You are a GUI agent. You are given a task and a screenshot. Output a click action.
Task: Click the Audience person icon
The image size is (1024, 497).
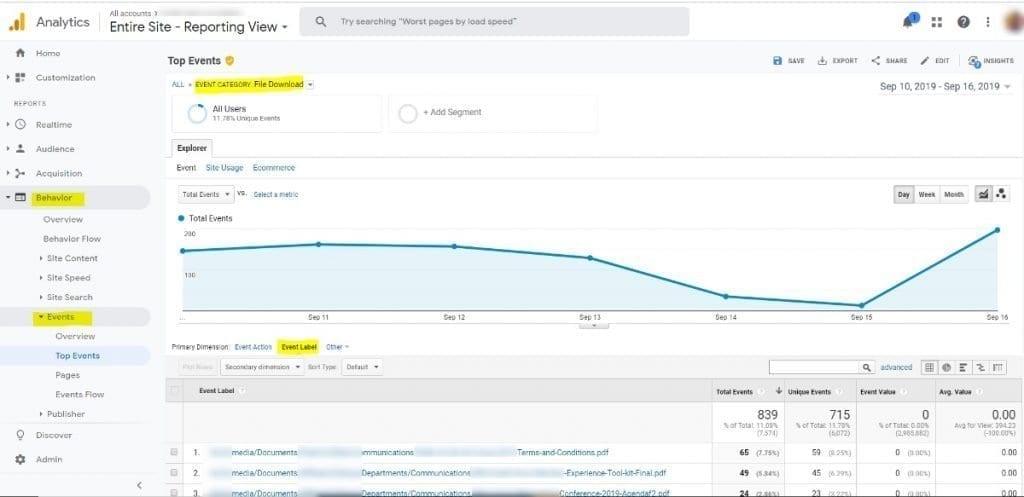pos(20,149)
